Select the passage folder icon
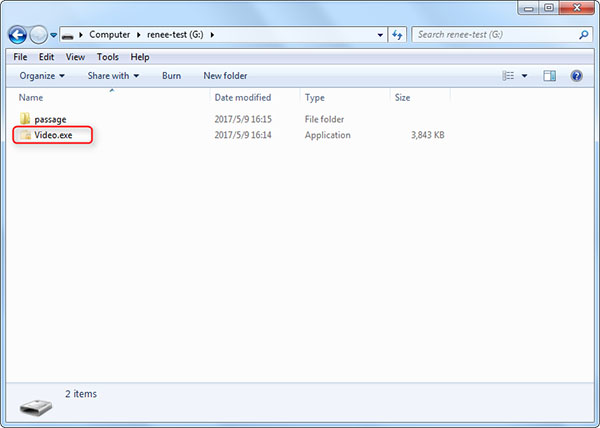This screenshot has width=600, height=428. (x=25, y=119)
